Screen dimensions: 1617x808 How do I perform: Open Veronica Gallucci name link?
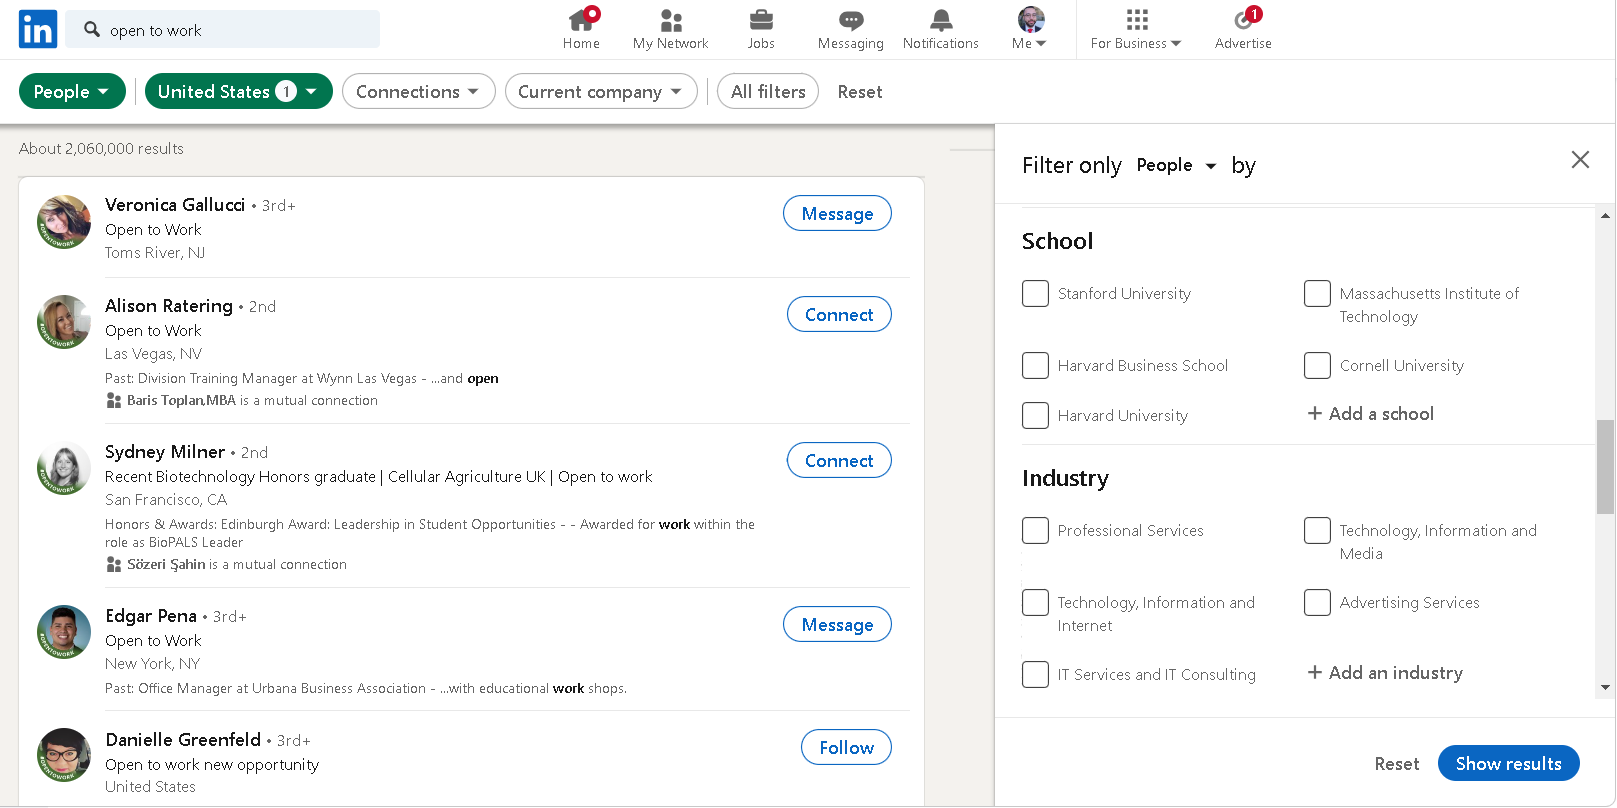[x=175, y=205]
